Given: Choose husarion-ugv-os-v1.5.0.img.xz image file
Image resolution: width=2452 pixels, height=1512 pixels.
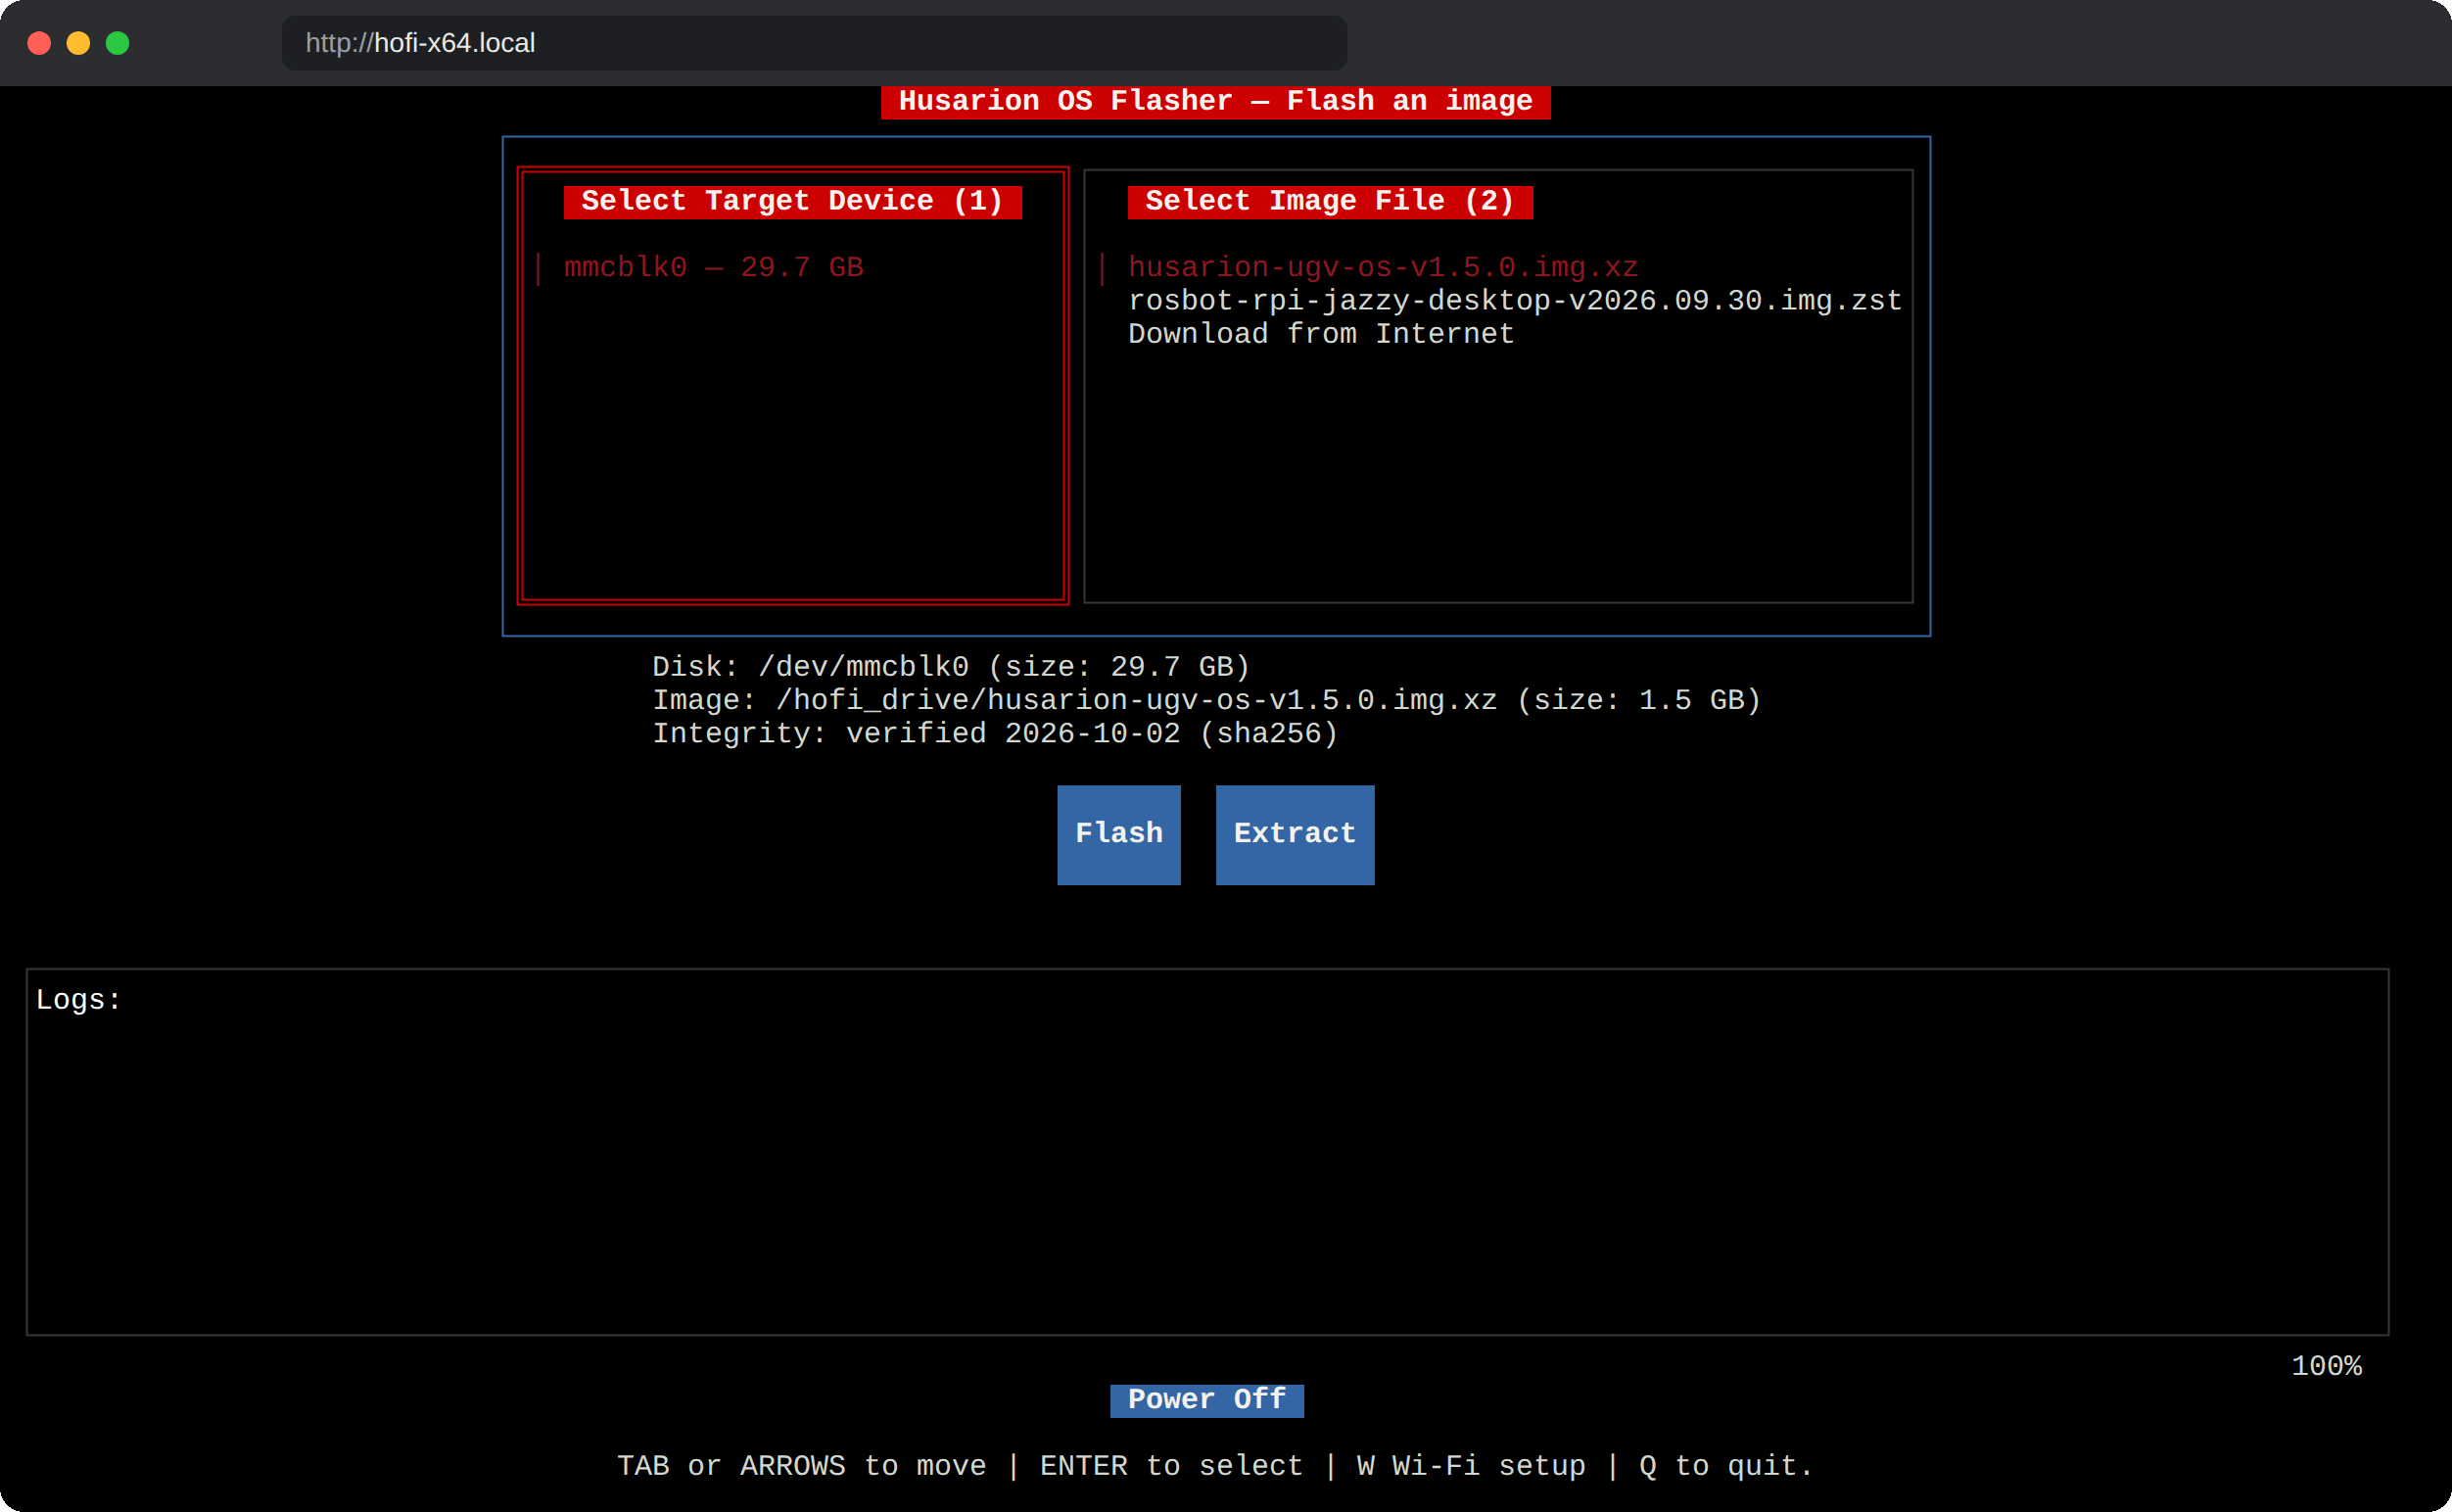Looking at the screenshot, I should tap(1382, 267).
